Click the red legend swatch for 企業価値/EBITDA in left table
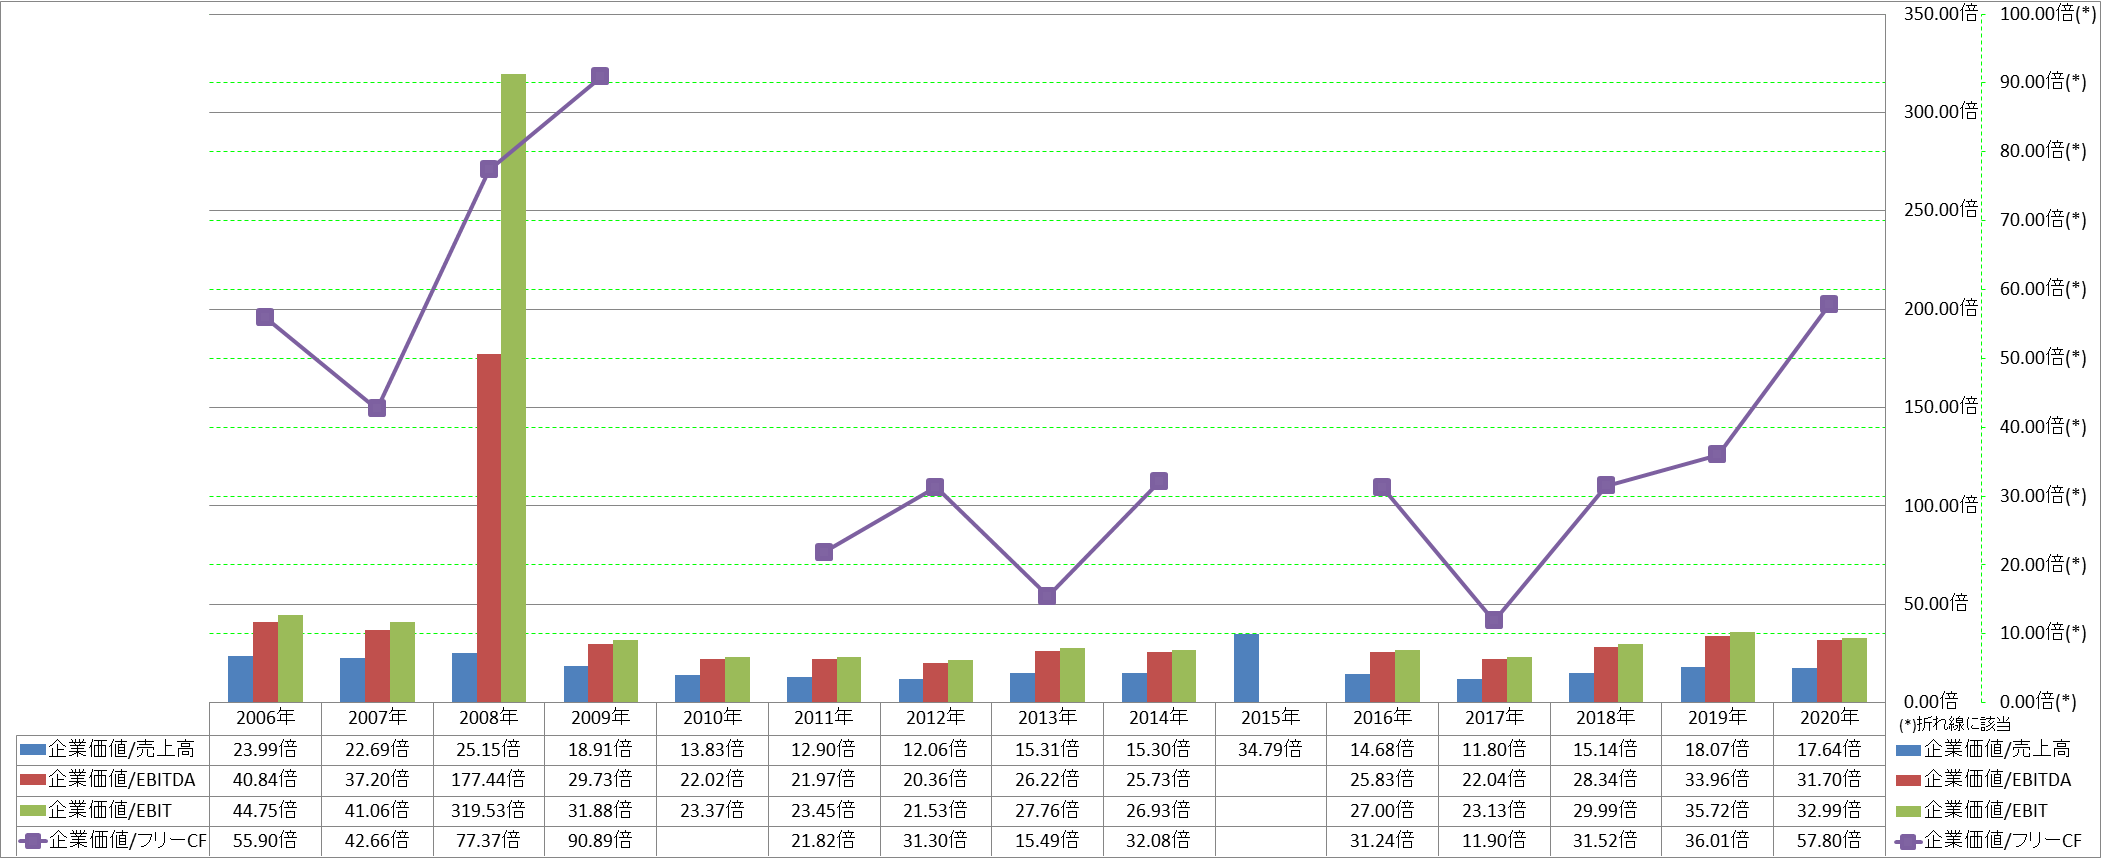This screenshot has height=858, width=2101. click(33, 780)
